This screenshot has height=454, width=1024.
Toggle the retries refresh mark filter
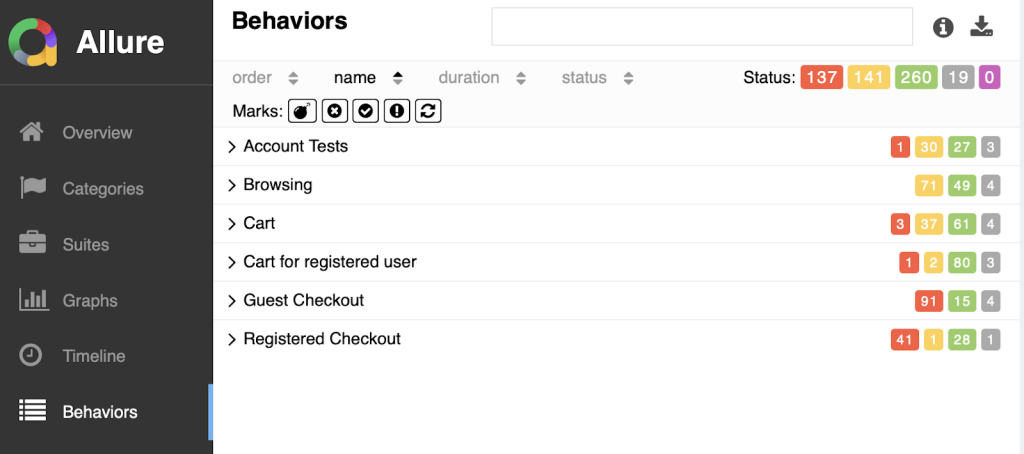pyautogui.click(x=428, y=111)
